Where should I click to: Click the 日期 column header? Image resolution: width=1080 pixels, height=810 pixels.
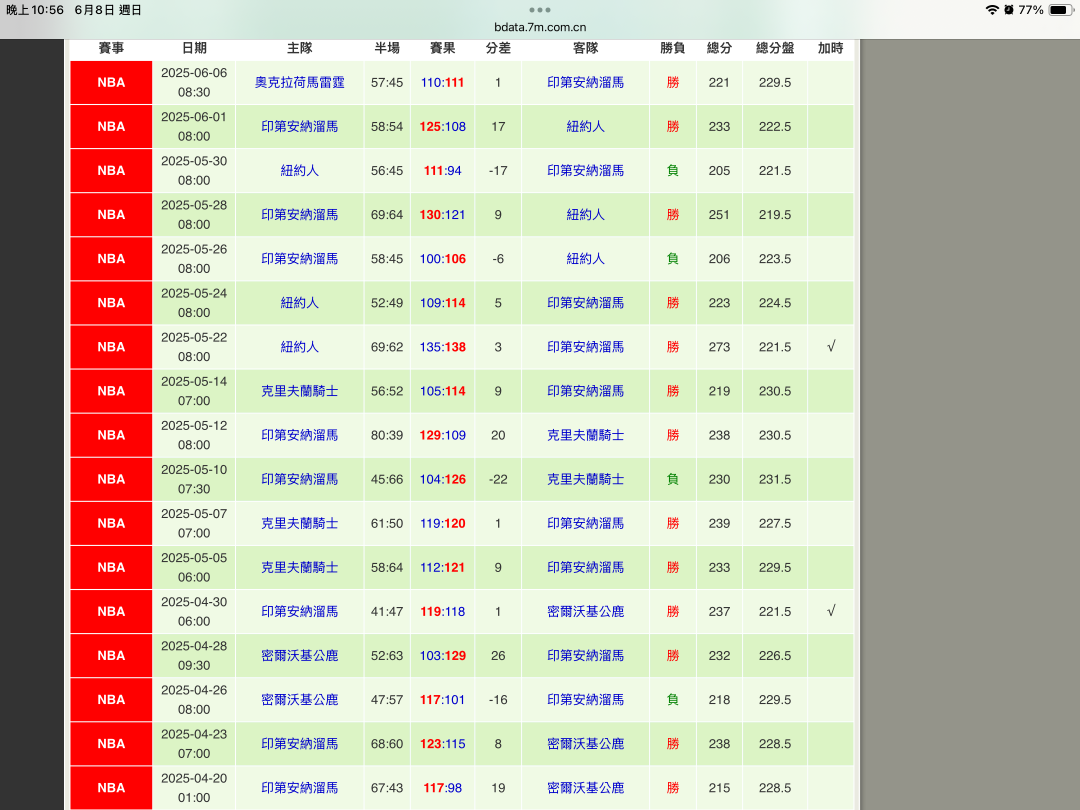[194, 48]
